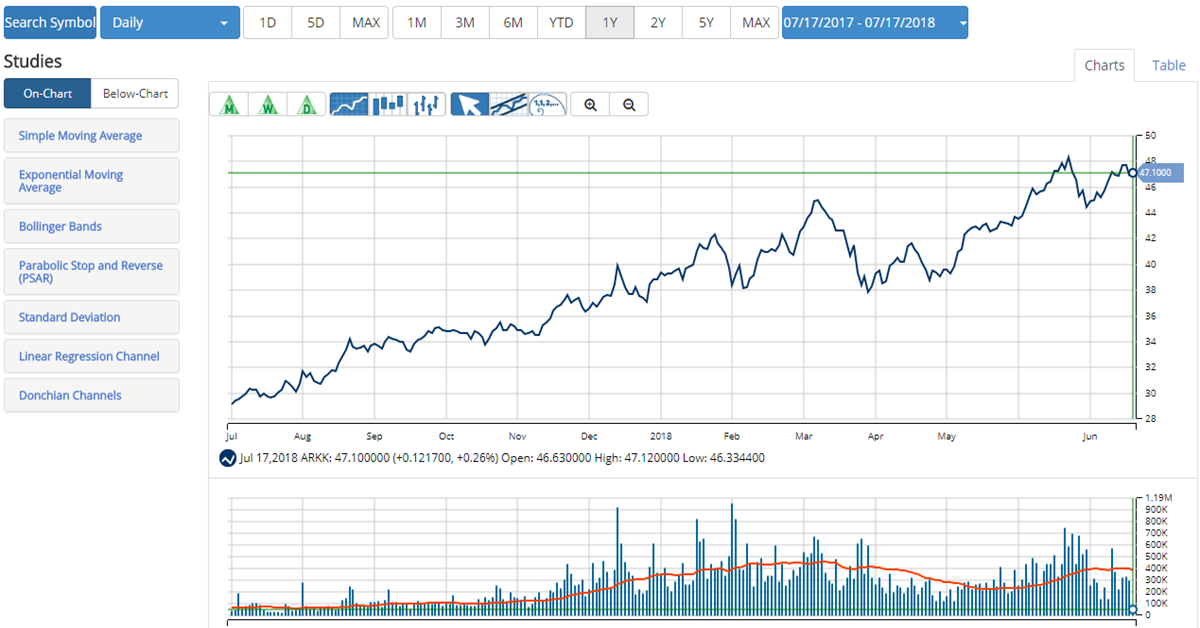Switch to candlestick chart type
Screen dimensions: 1200x628
pyautogui.click(x=387, y=104)
